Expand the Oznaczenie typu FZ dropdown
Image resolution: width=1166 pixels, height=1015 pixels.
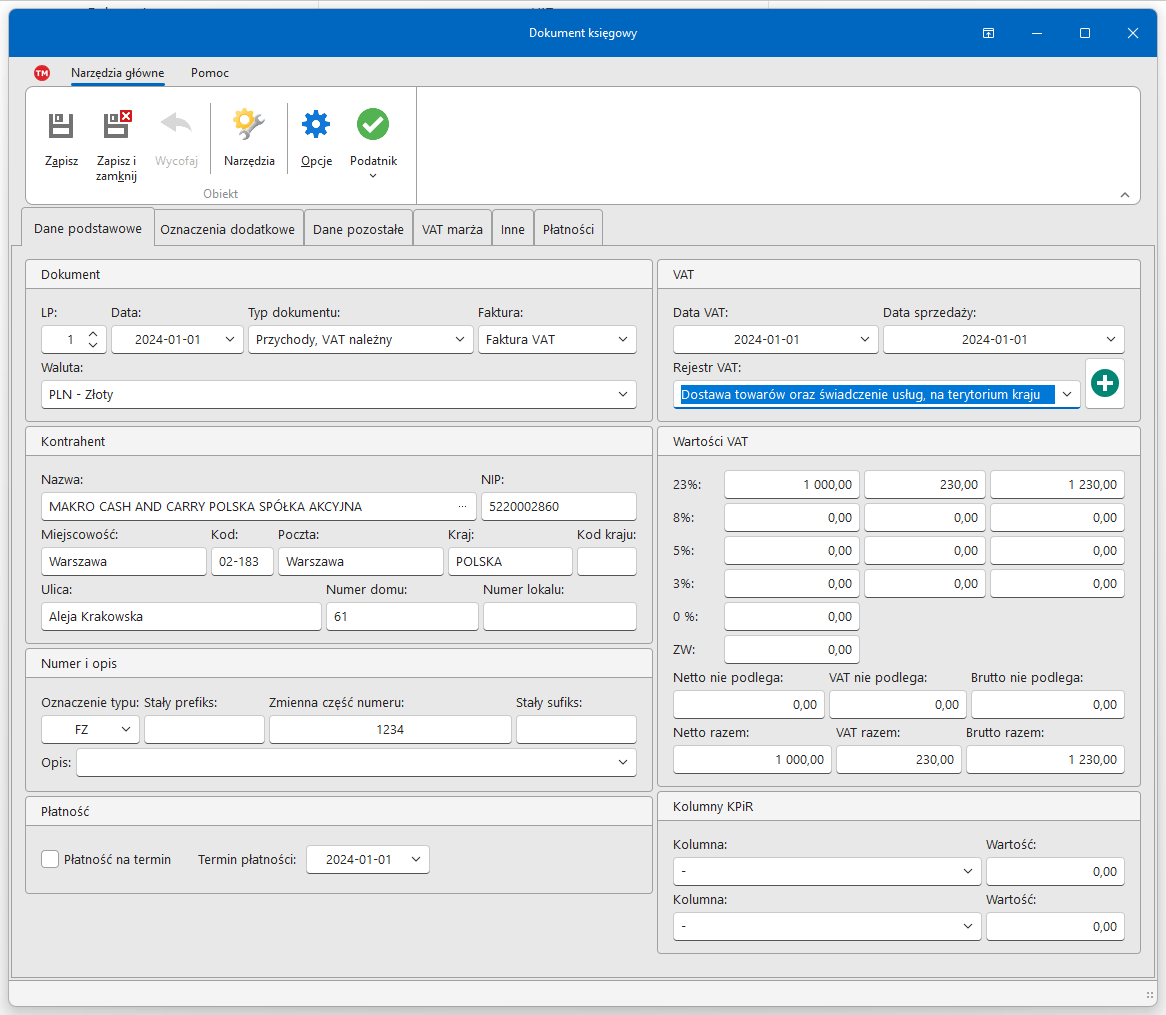(126, 730)
